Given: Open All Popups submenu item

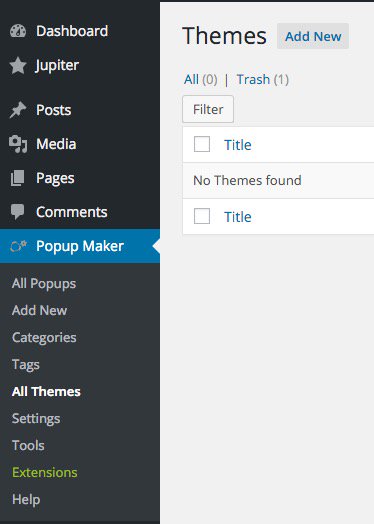Looking at the screenshot, I should (44, 284).
